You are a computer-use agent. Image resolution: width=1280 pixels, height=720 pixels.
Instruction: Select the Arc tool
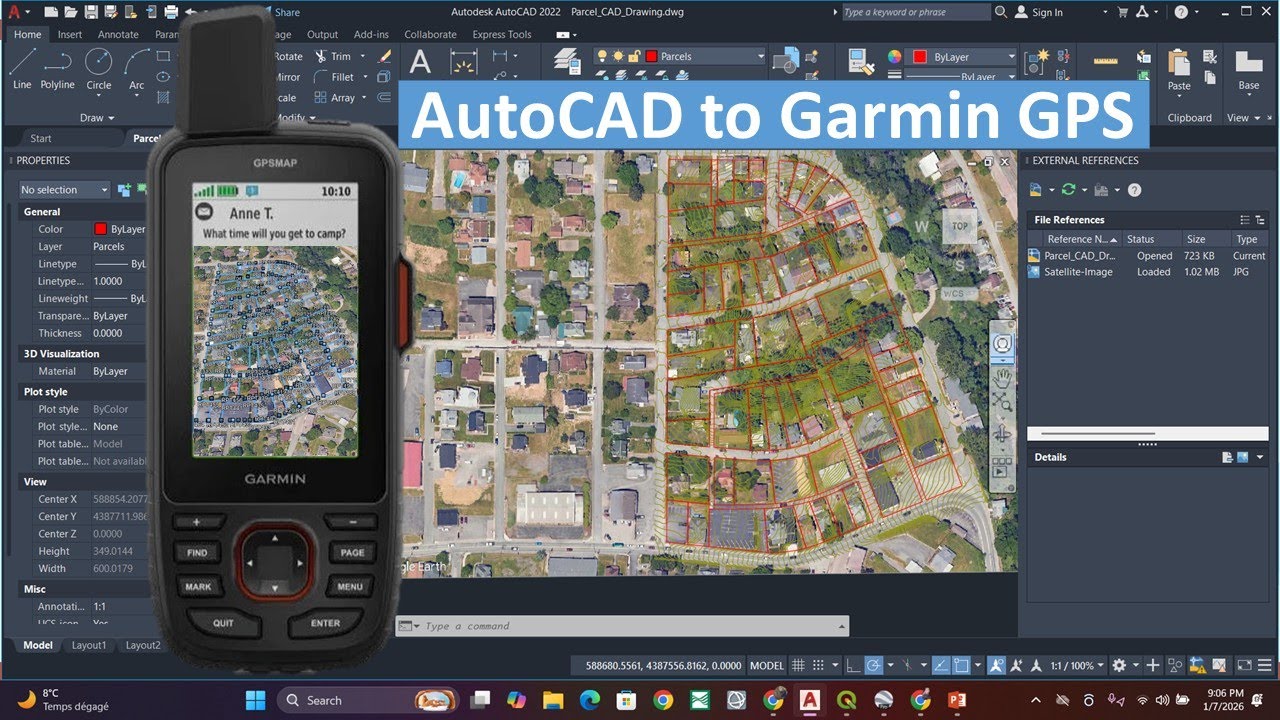pos(137,68)
